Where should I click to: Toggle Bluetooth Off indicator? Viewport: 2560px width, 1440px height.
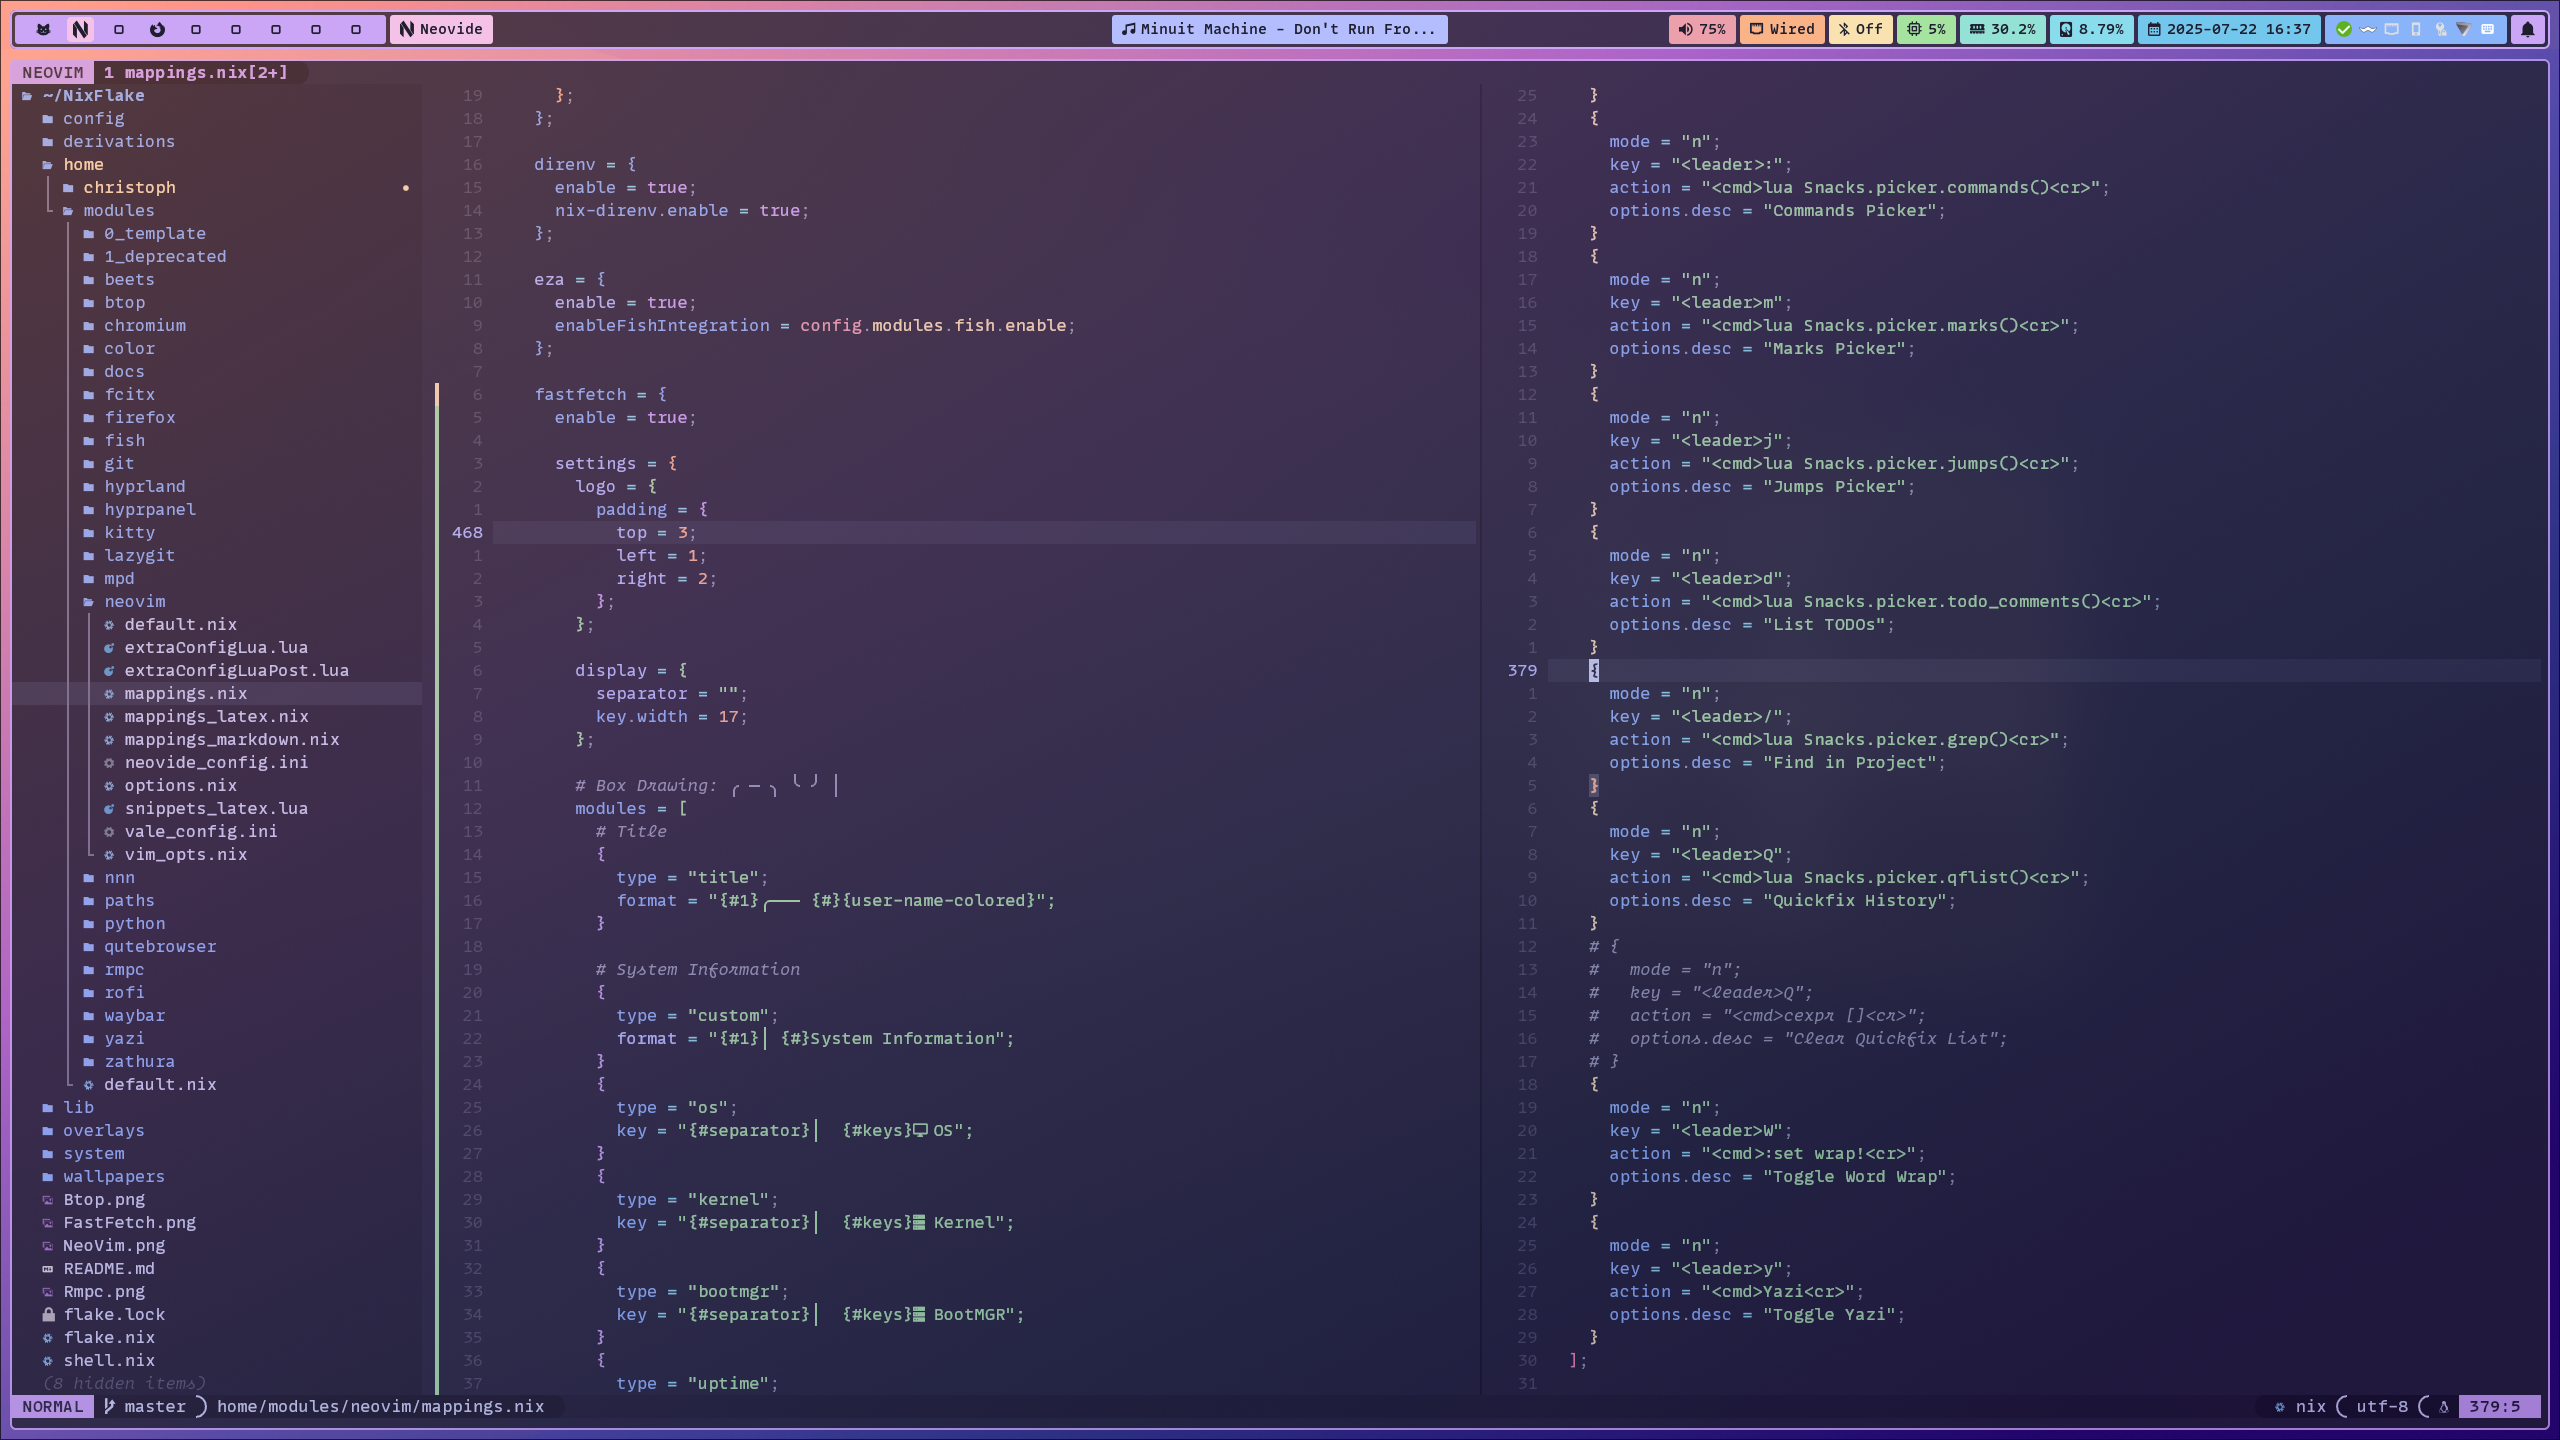[1860, 29]
